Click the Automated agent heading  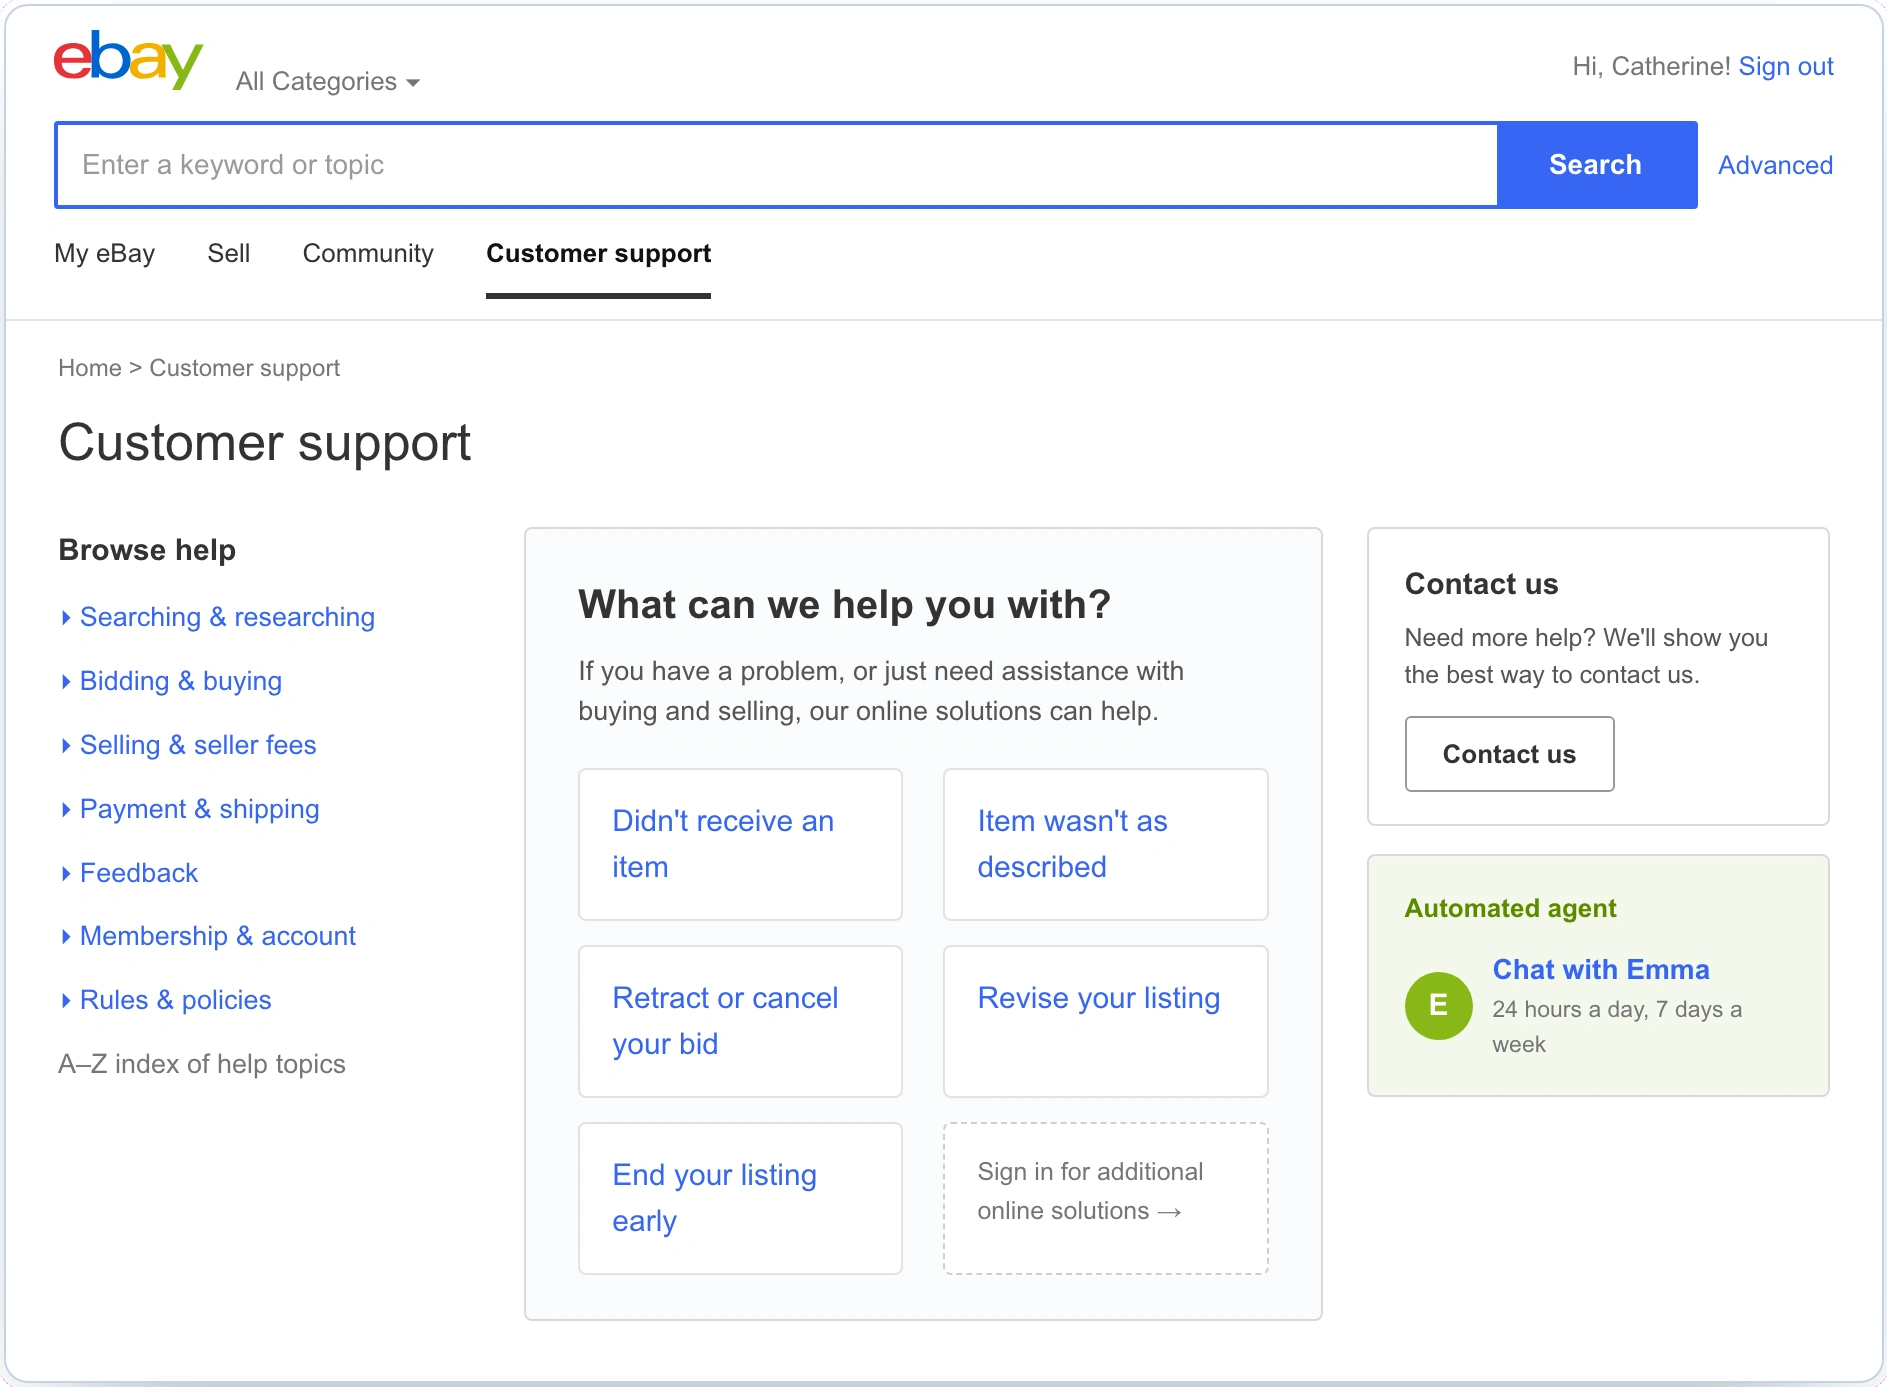[x=1510, y=909]
